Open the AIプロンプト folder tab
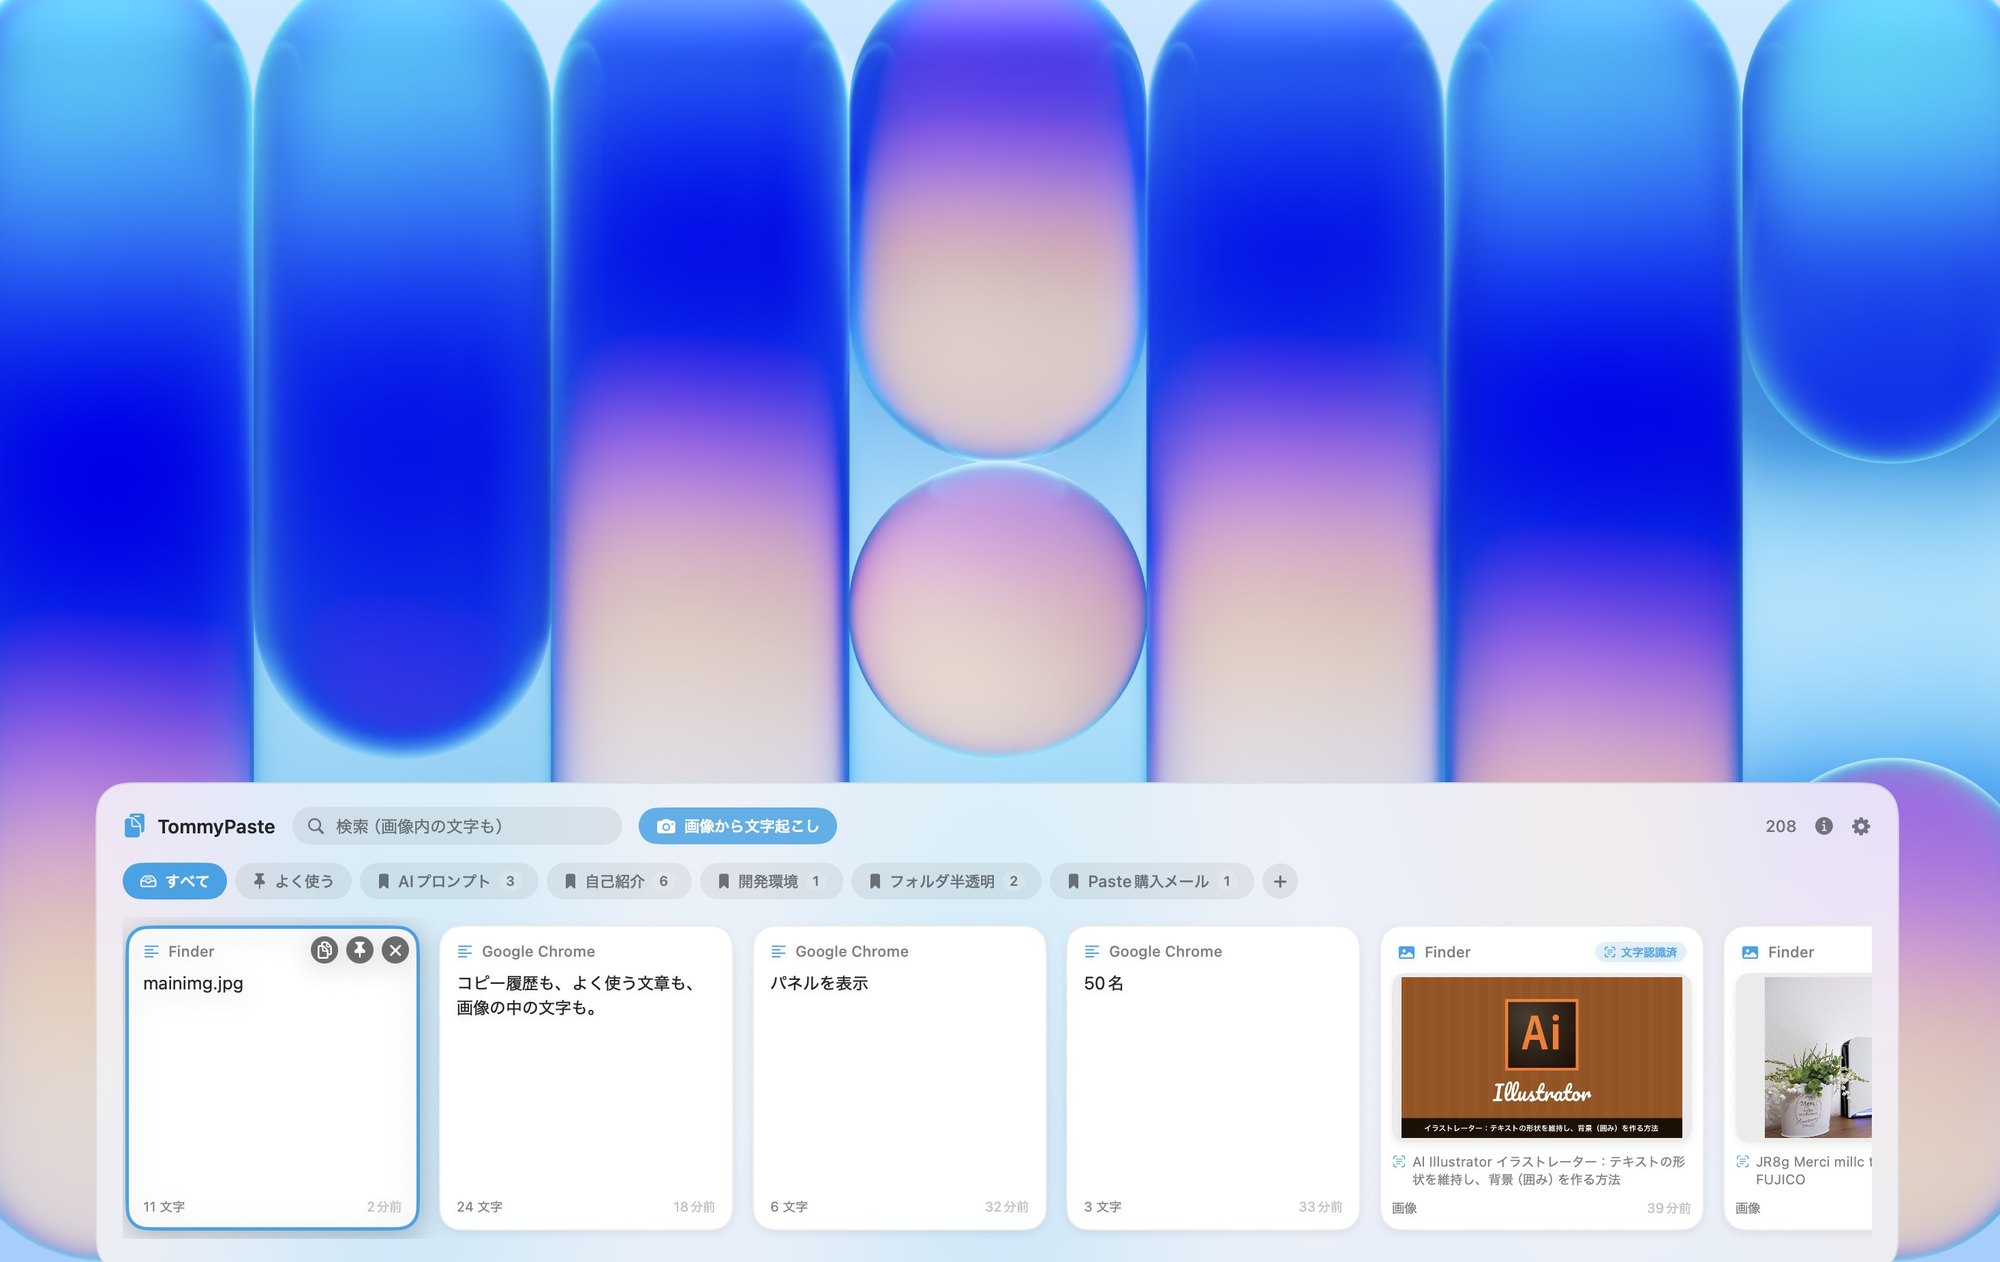 pos(449,881)
